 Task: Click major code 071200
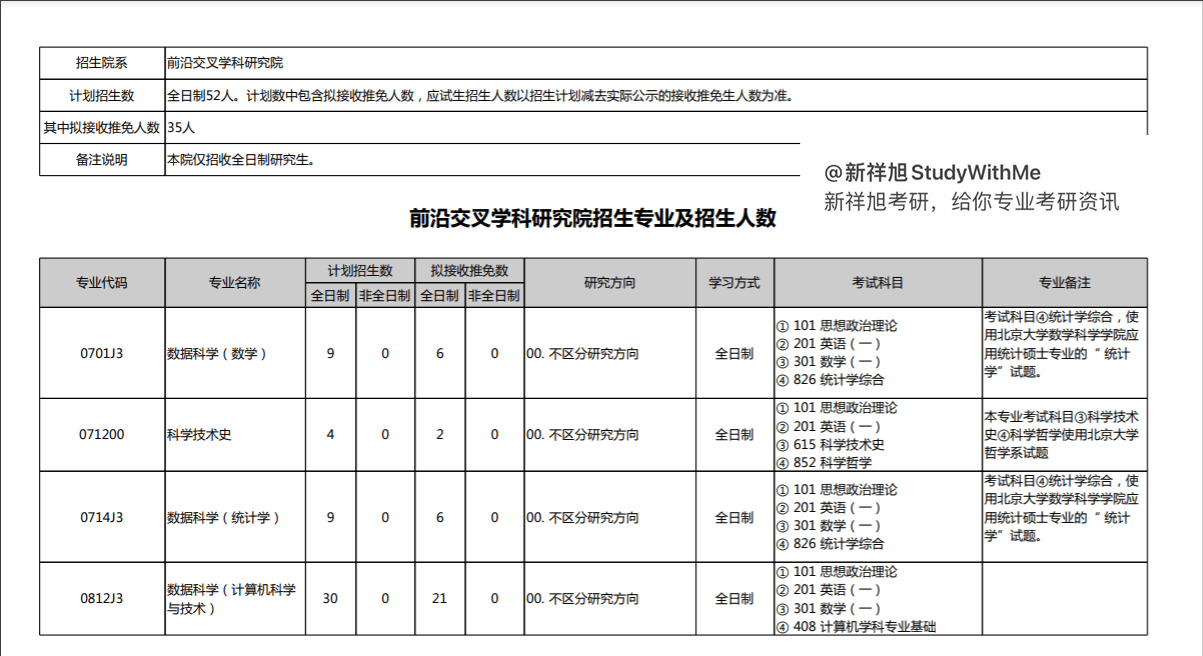[102, 435]
